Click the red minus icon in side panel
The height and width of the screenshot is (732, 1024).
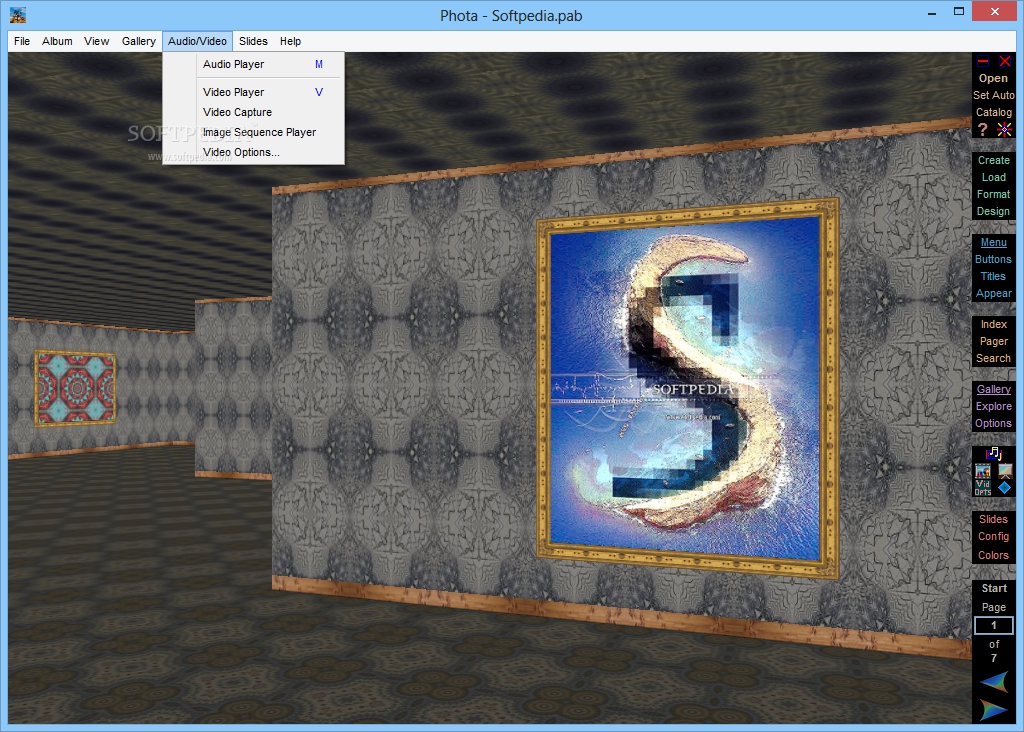(x=983, y=61)
